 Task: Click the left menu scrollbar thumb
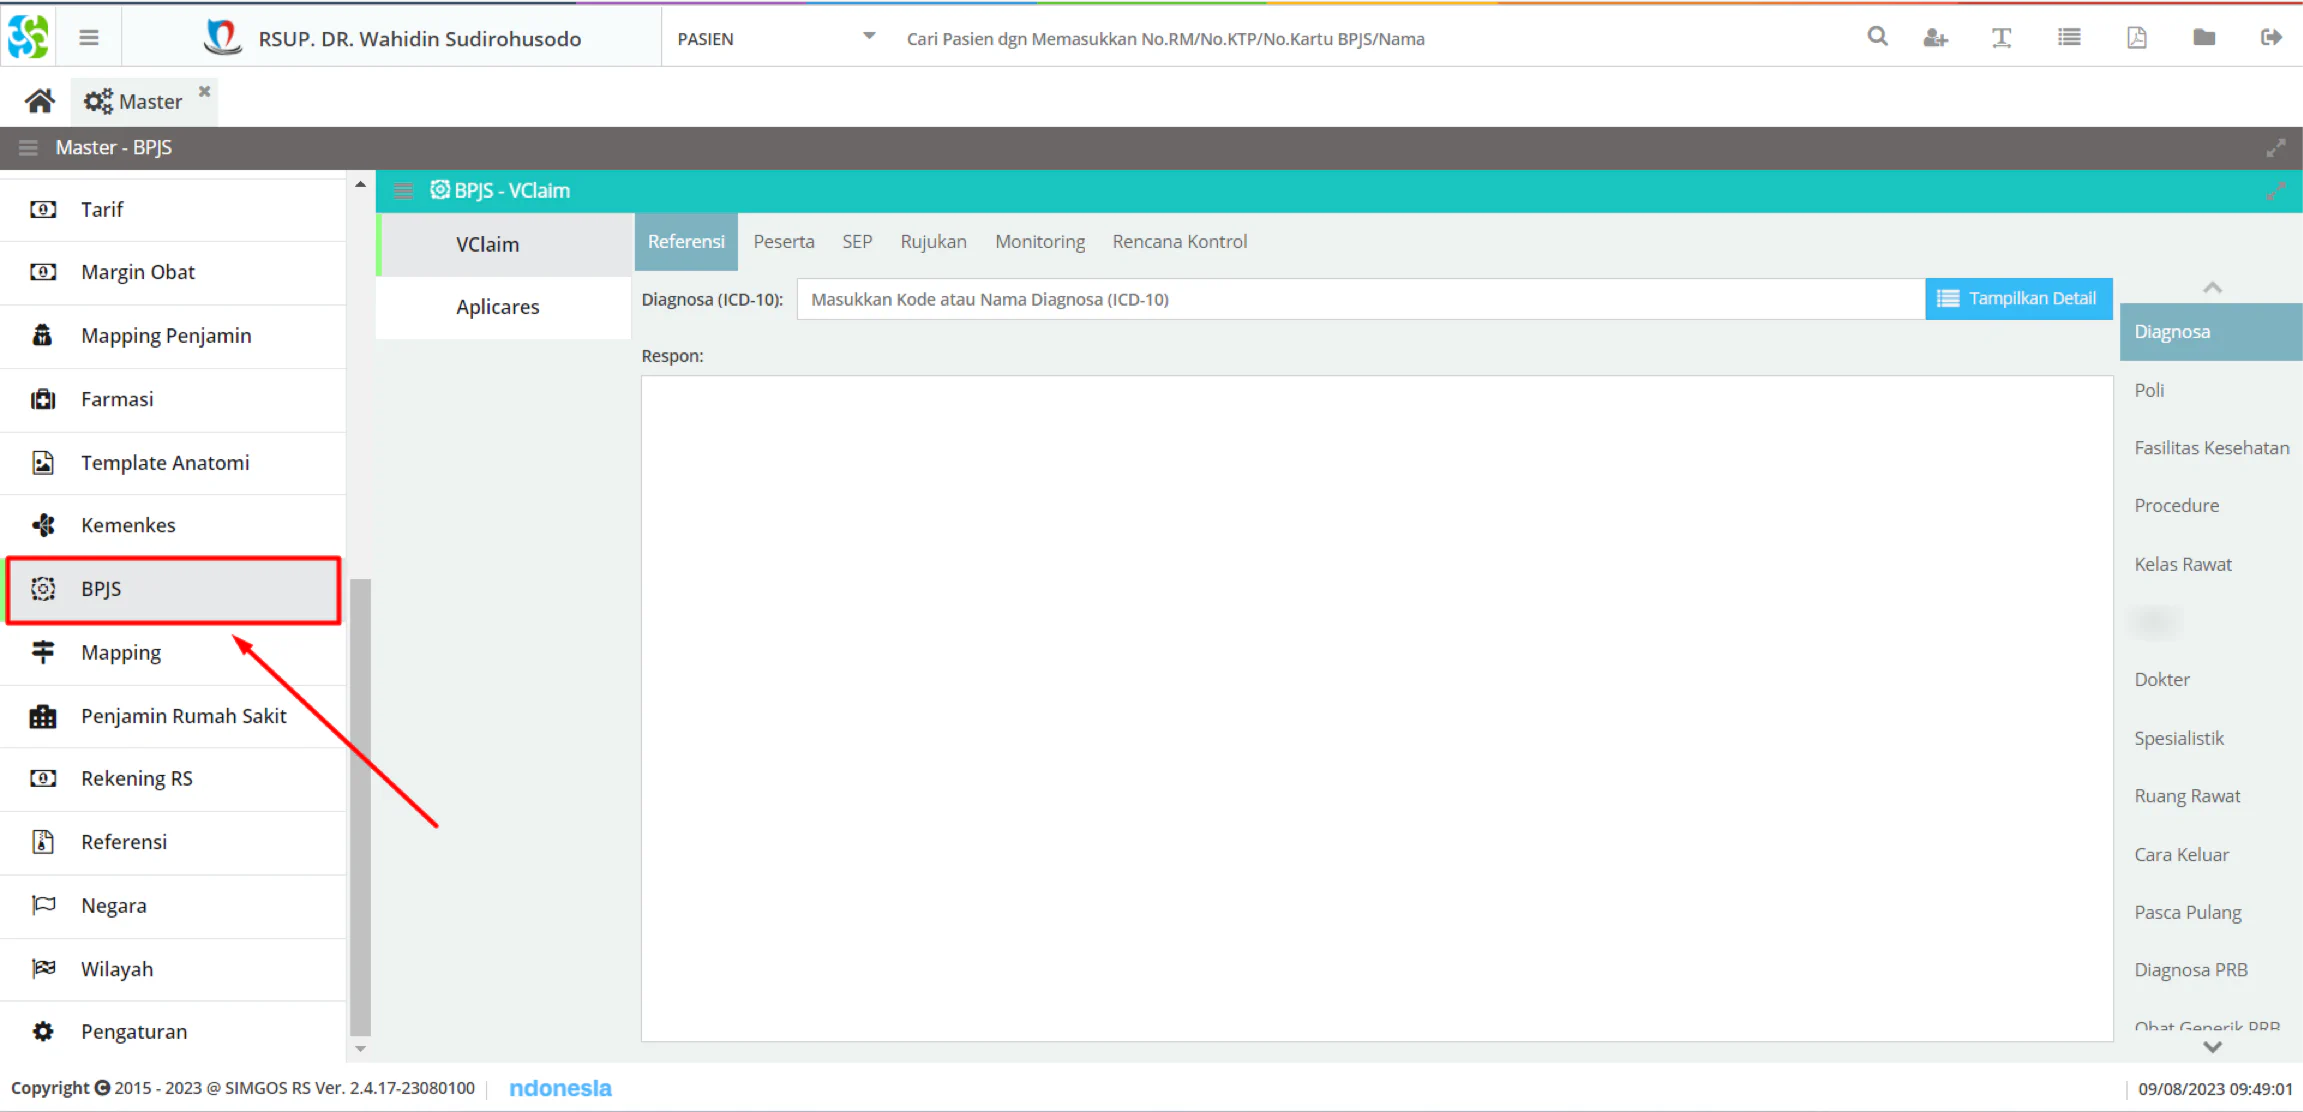click(x=360, y=807)
